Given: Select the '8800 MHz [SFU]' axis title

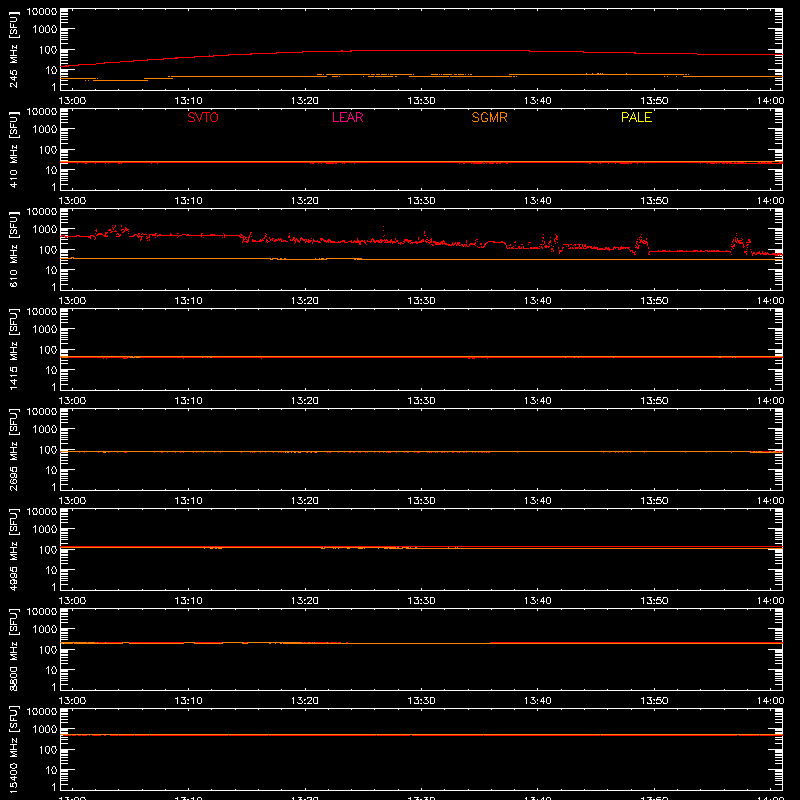Looking at the screenshot, I should (x=14, y=650).
